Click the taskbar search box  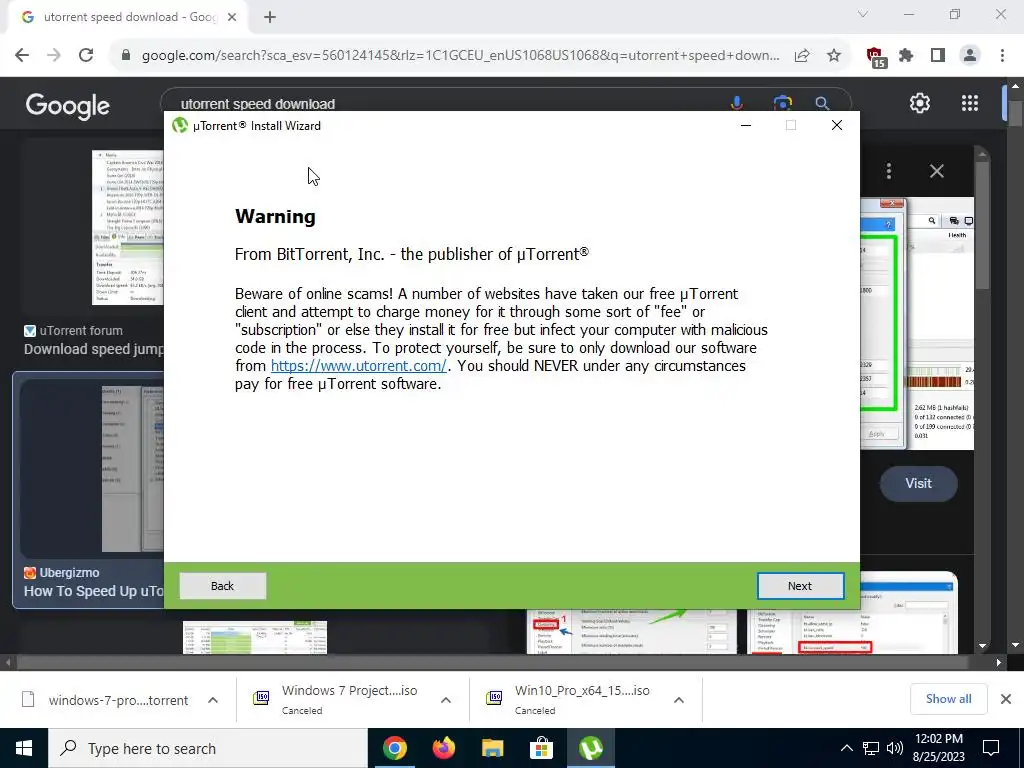coord(208,748)
